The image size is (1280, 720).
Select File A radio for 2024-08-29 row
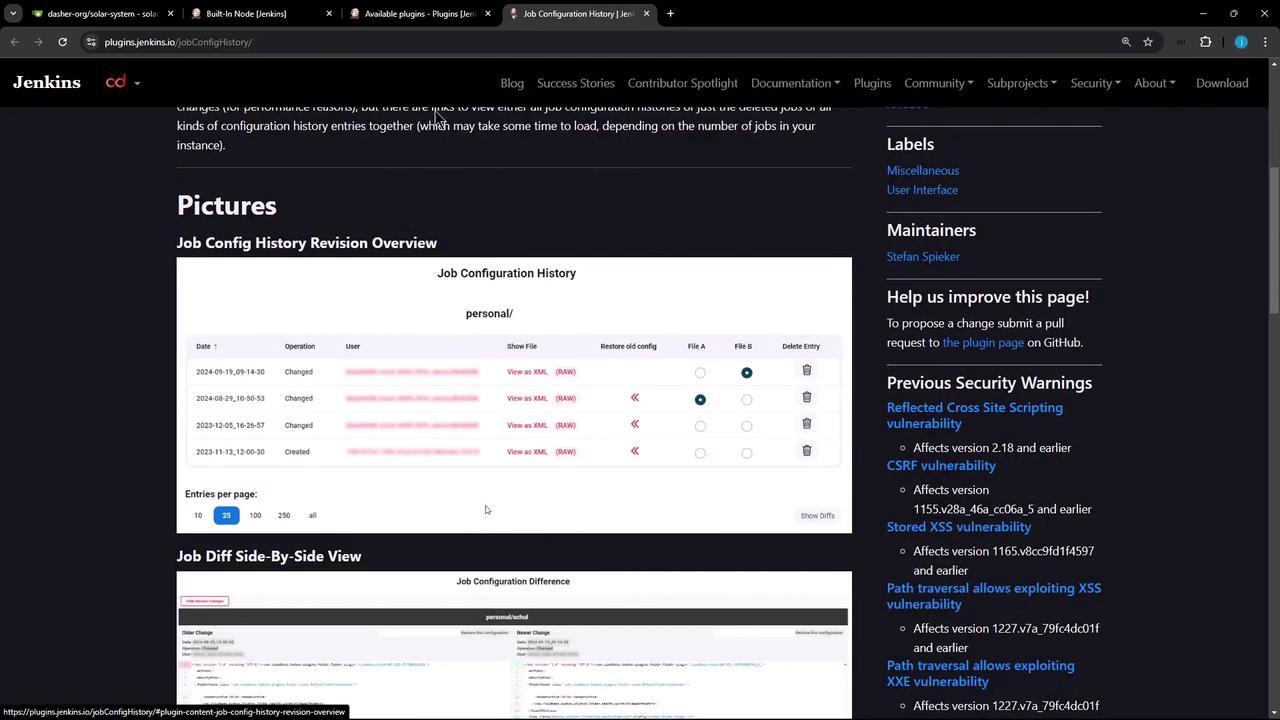tap(700, 400)
